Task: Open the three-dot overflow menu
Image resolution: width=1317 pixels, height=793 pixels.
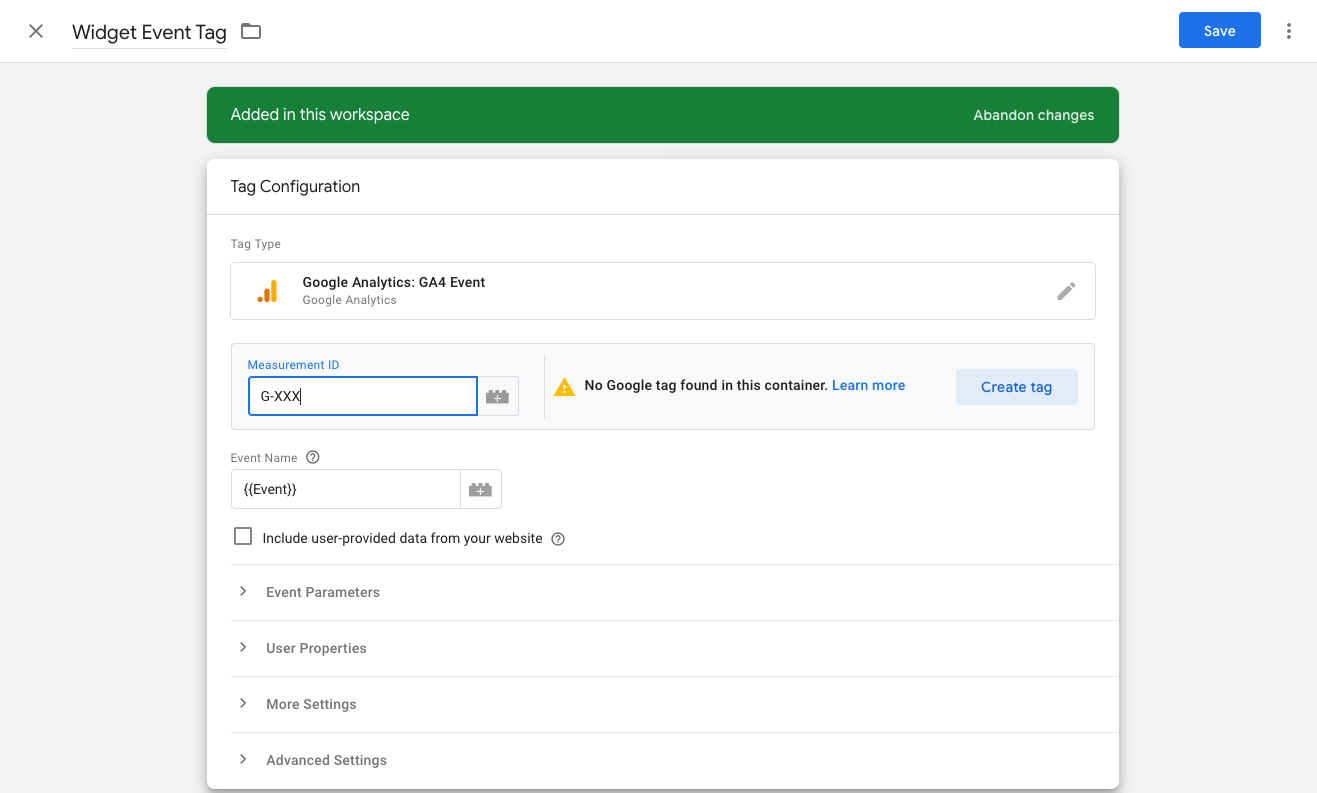Action: tap(1289, 31)
